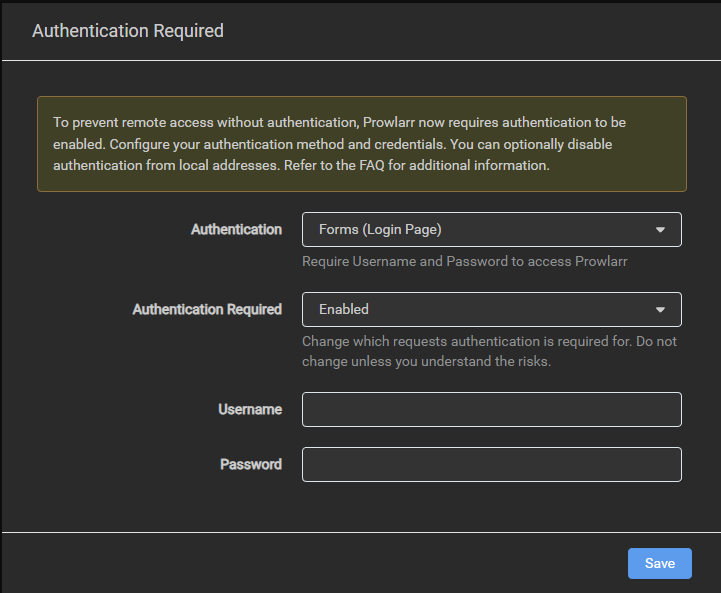The width and height of the screenshot is (721, 593).
Task: Click the 'Username' field label
Action: pos(250,409)
